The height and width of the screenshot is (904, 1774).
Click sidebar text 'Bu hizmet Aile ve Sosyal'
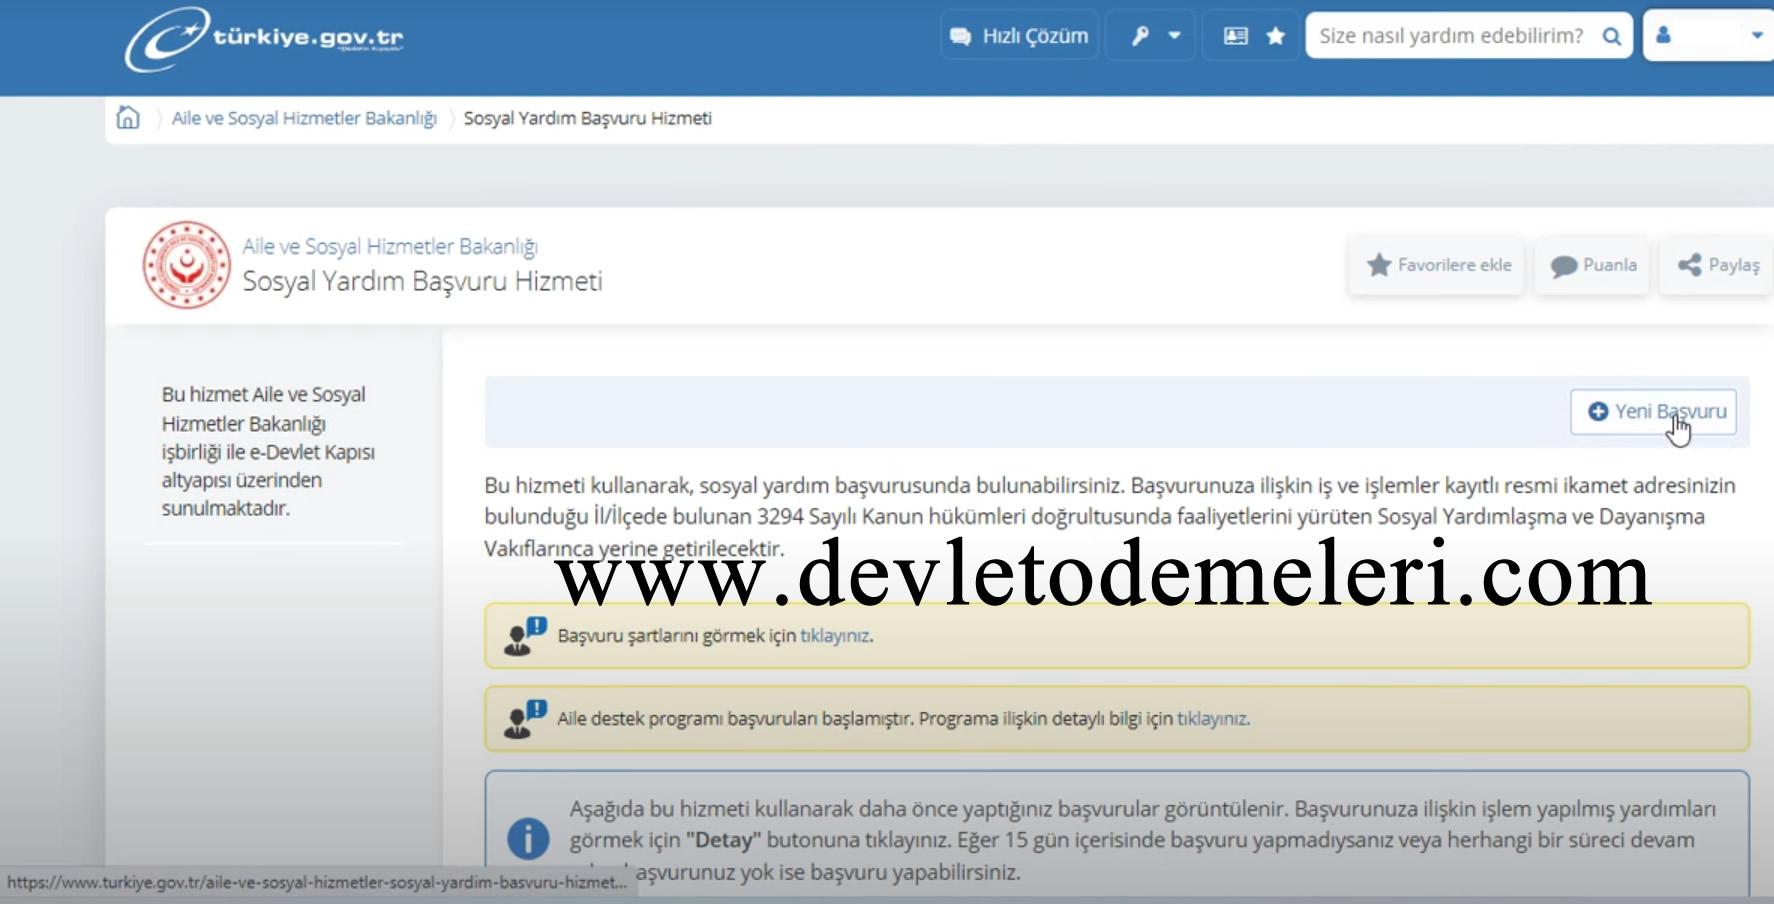[x=264, y=394]
